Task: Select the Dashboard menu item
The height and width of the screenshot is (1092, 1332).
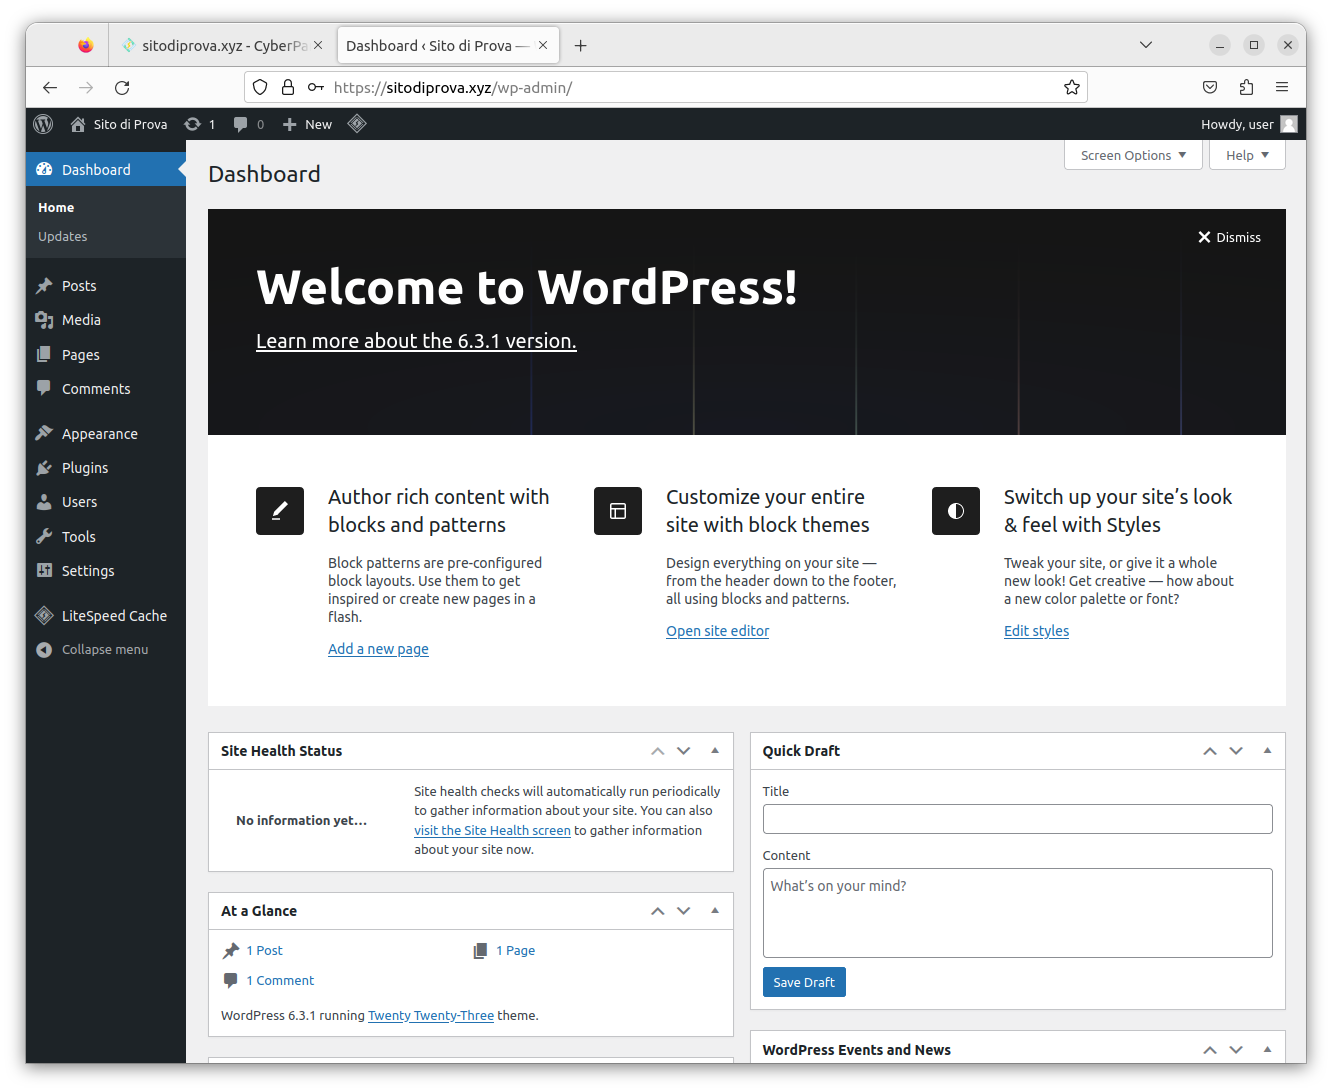Action: [106, 170]
